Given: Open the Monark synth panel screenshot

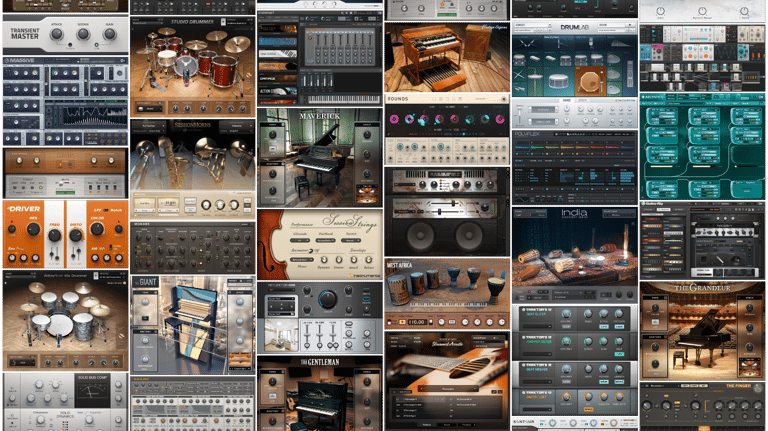Looking at the screenshot, I should pyautogui.click(x=192, y=248).
